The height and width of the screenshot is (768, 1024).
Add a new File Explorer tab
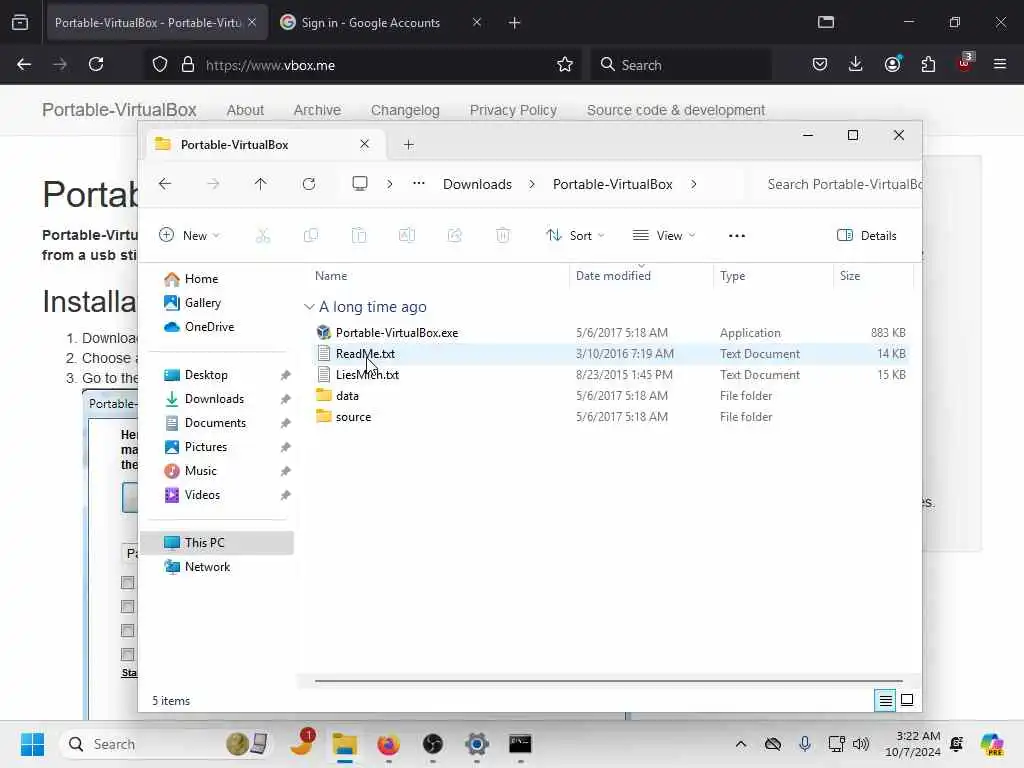pos(409,144)
